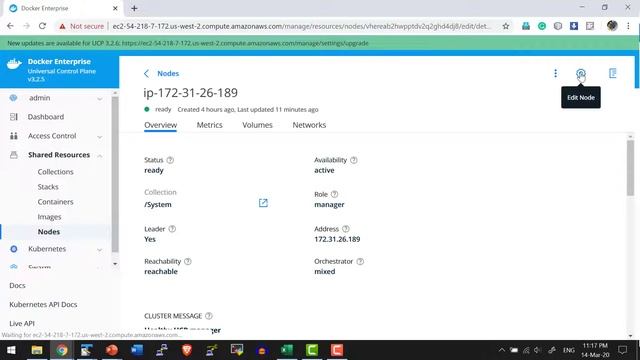
Task: Open the System collection external link icon
Action: pyautogui.click(x=263, y=203)
